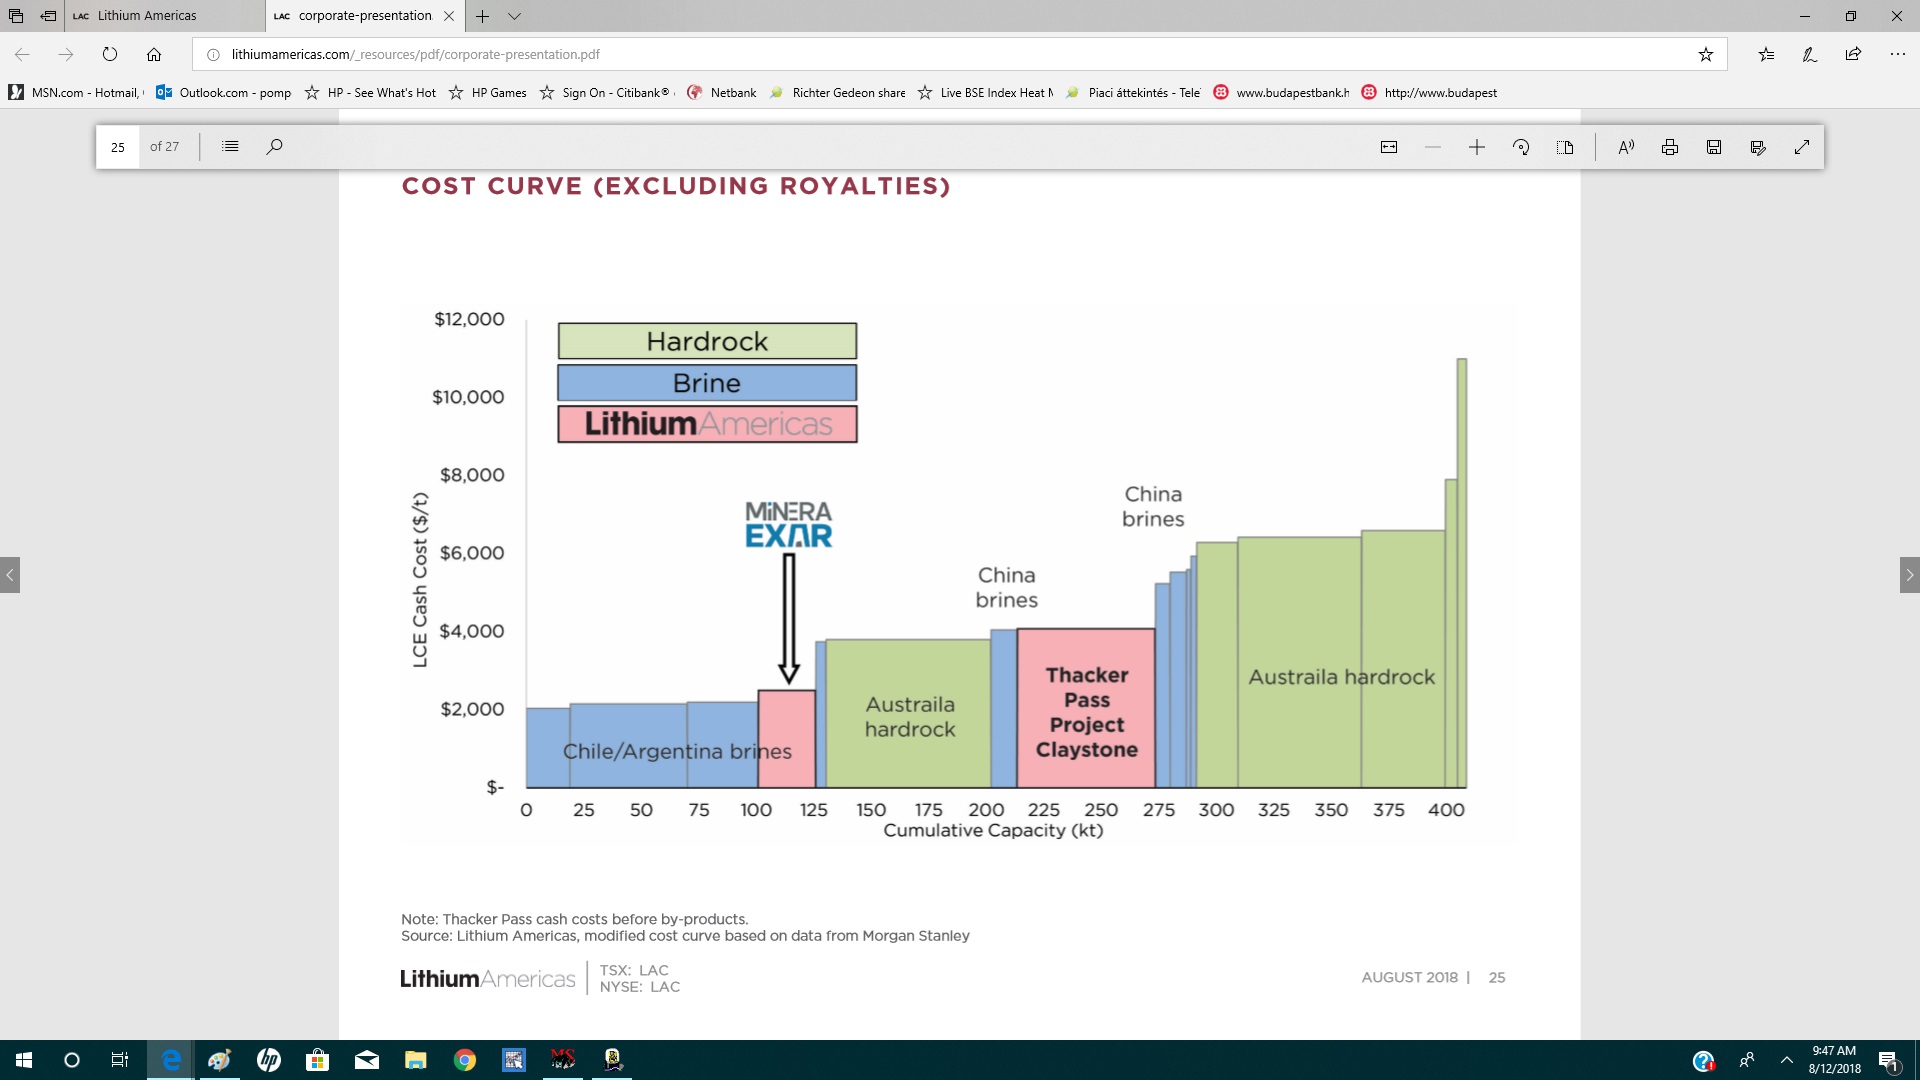Zoom out the PDF with minus
The width and height of the screenshot is (1920, 1080).
pyautogui.click(x=1433, y=147)
